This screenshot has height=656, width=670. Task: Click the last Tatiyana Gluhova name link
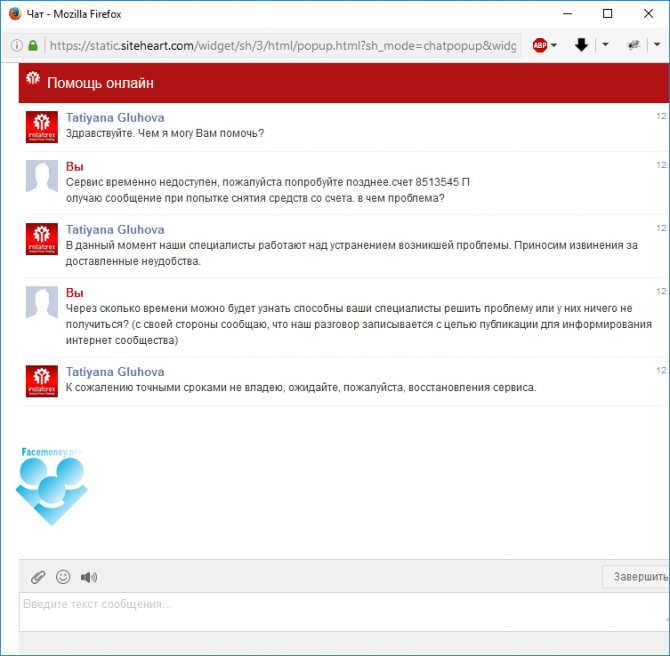click(x=115, y=372)
